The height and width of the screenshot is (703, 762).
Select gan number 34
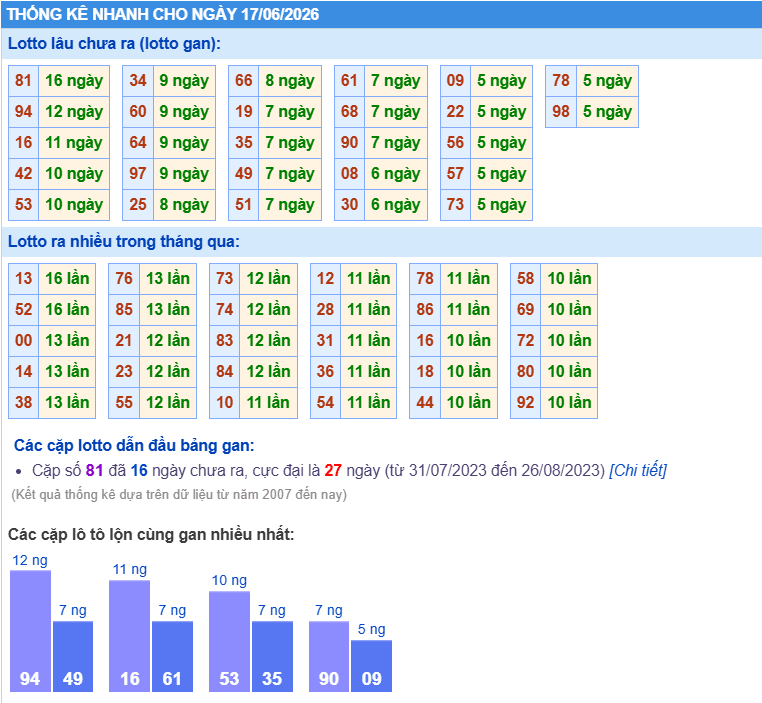[138, 81]
